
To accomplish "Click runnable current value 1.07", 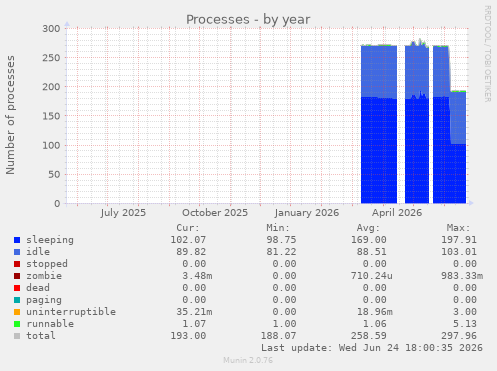I will (x=194, y=324).
